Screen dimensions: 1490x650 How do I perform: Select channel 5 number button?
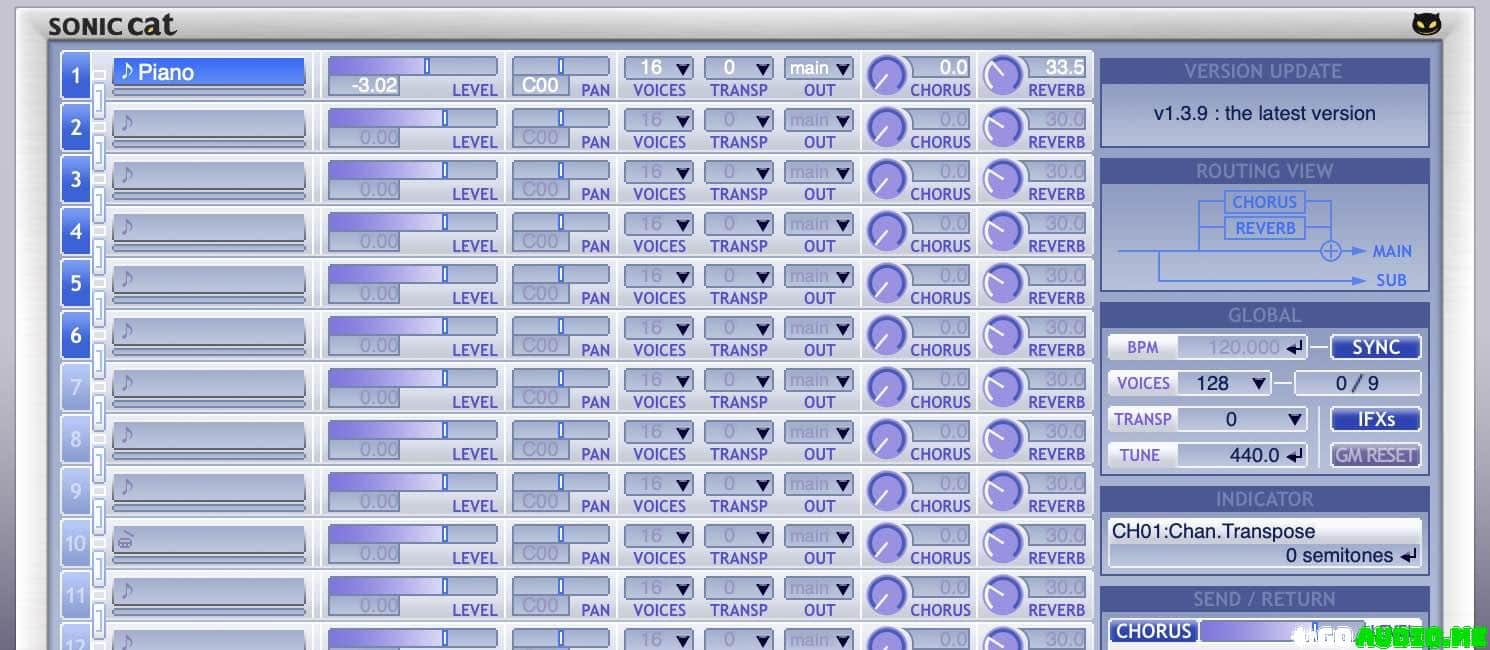75,284
